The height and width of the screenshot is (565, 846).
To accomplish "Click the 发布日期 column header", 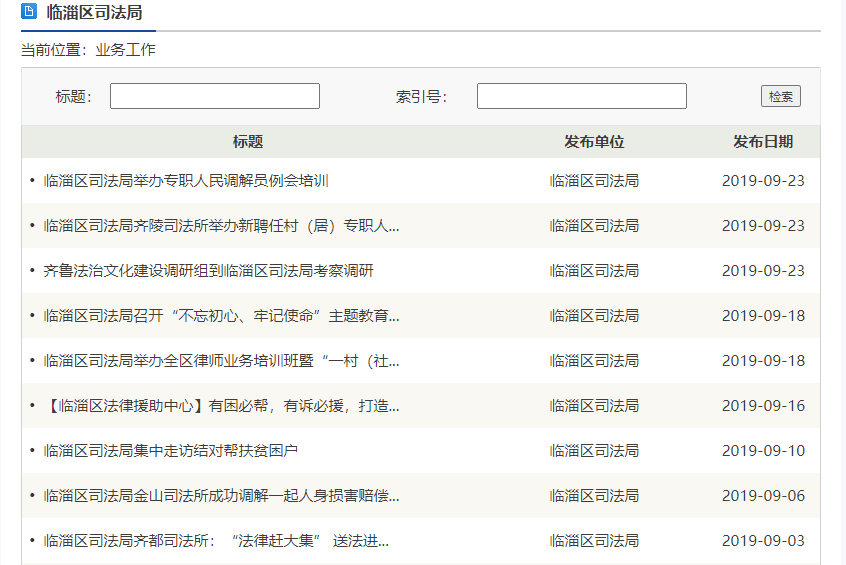I will tap(763, 142).
